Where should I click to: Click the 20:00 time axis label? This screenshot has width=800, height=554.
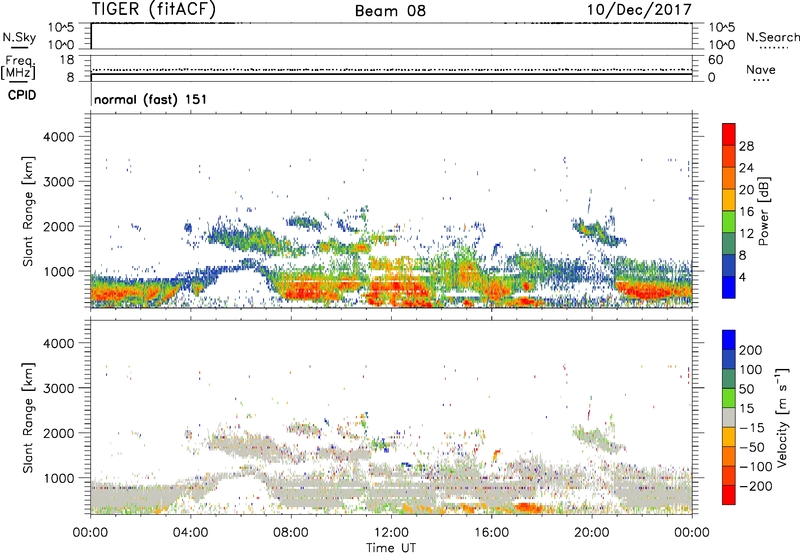592,533
